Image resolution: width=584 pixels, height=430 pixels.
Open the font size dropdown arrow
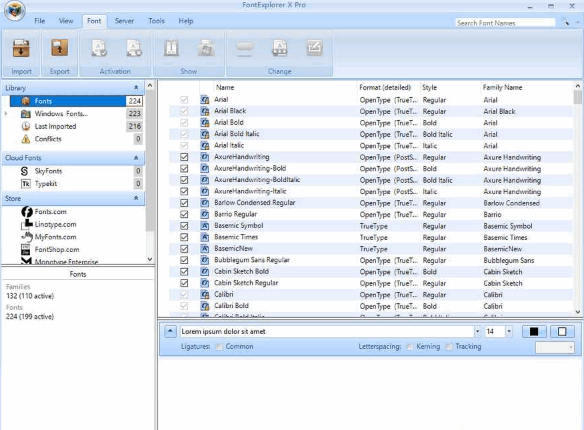[509, 331]
